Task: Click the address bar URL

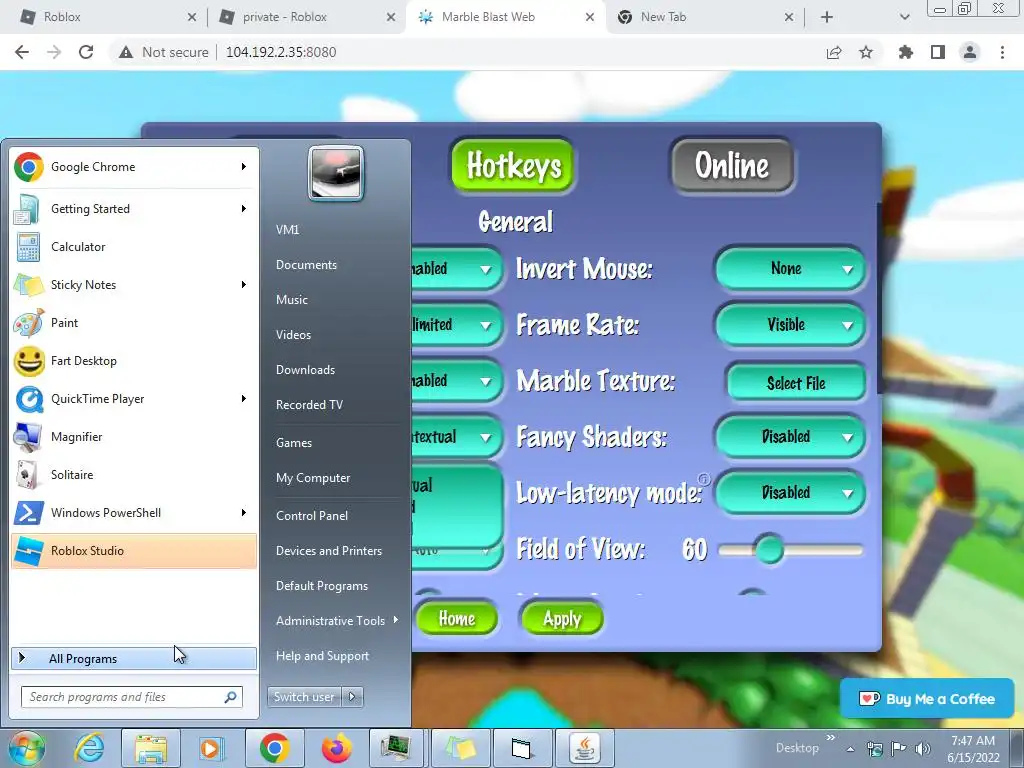Action: point(281,52)
